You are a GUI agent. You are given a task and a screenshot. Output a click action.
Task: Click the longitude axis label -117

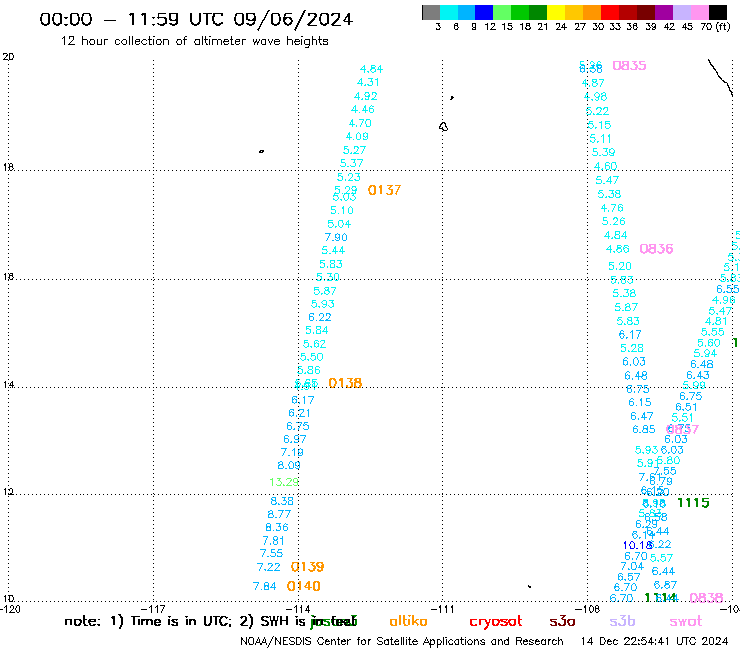[153, 609]
